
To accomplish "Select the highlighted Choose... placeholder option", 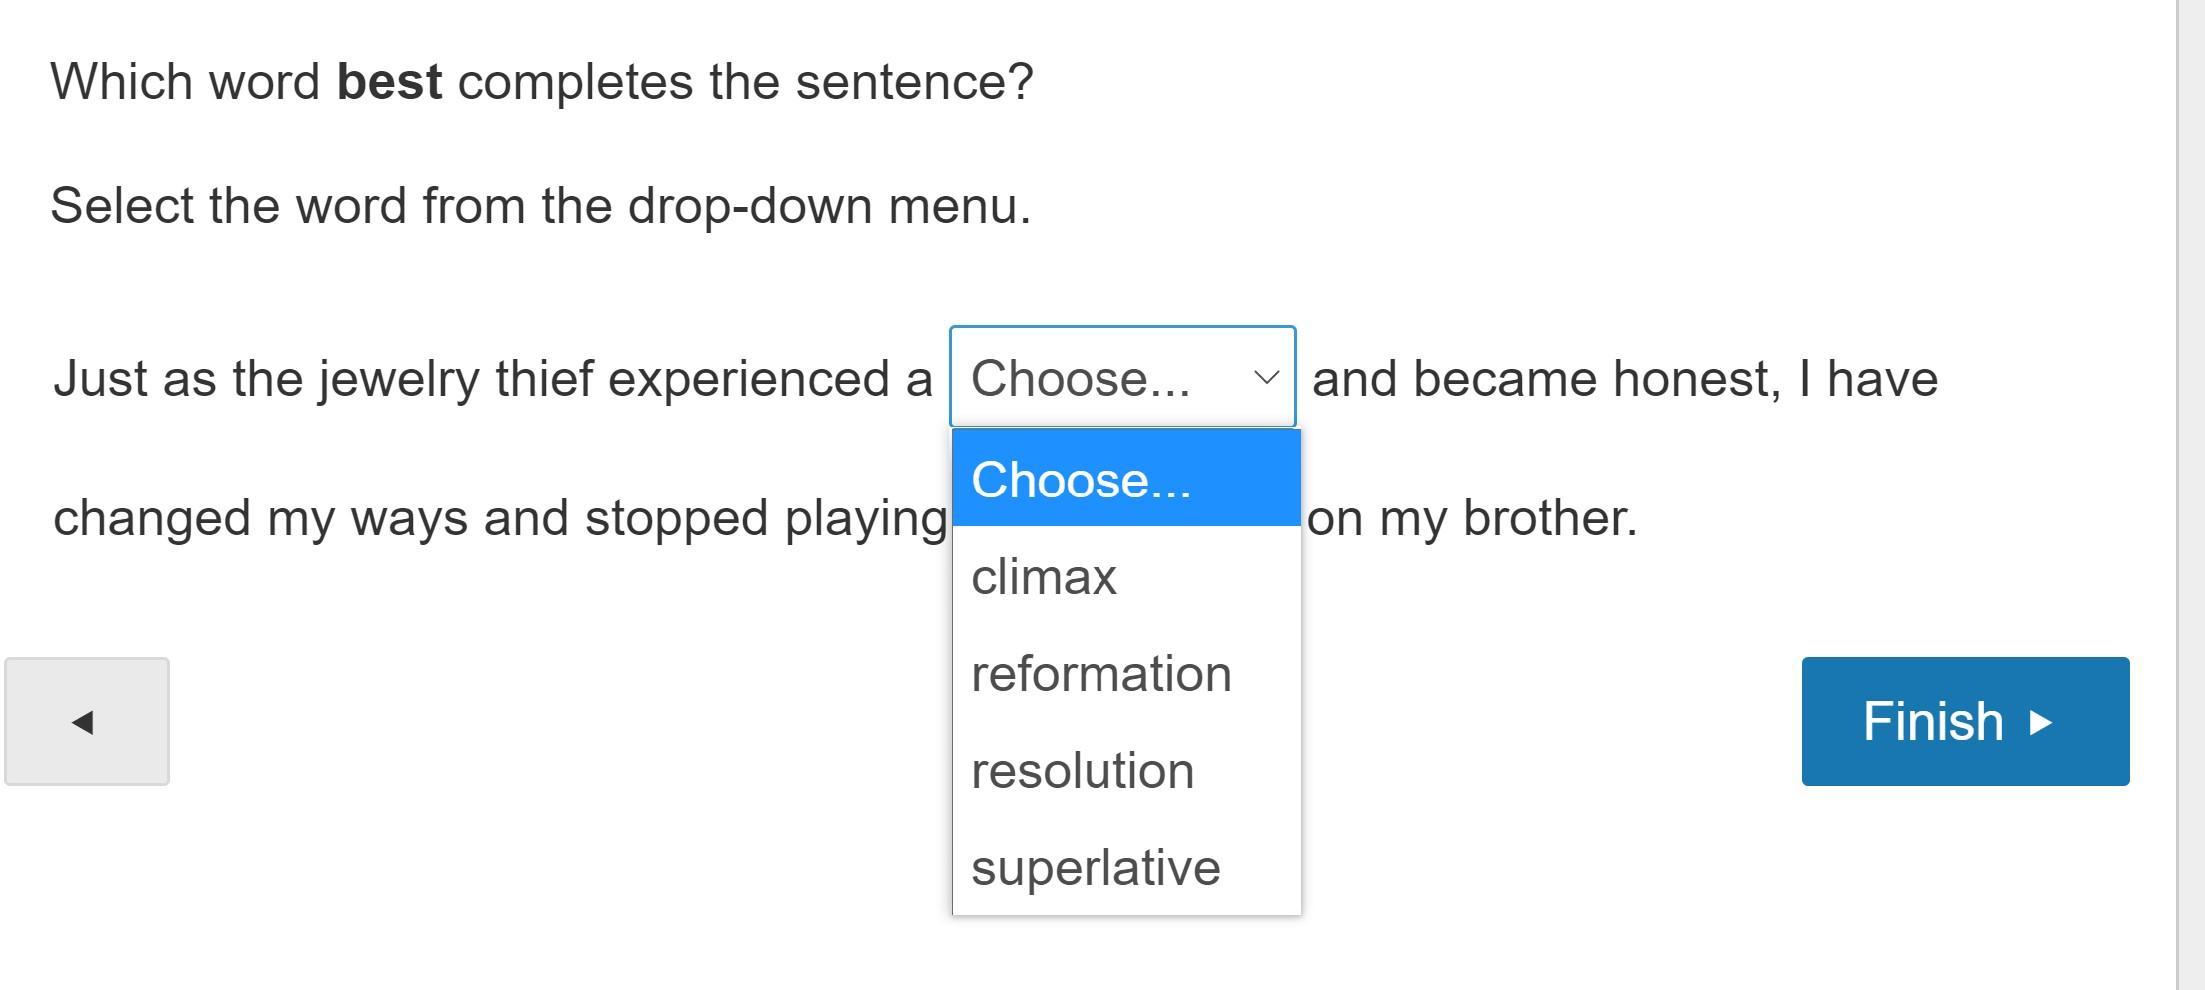I will coord(1126,479).
